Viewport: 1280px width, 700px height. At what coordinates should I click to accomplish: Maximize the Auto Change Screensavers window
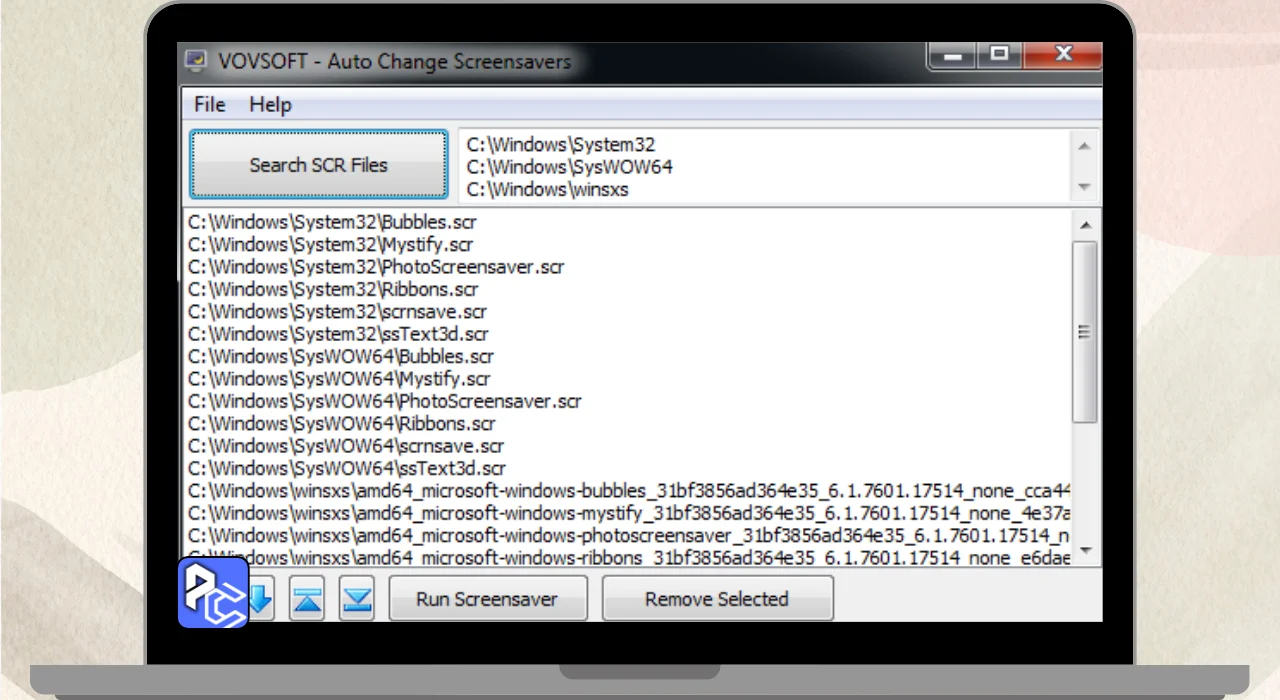pos(998,55)
